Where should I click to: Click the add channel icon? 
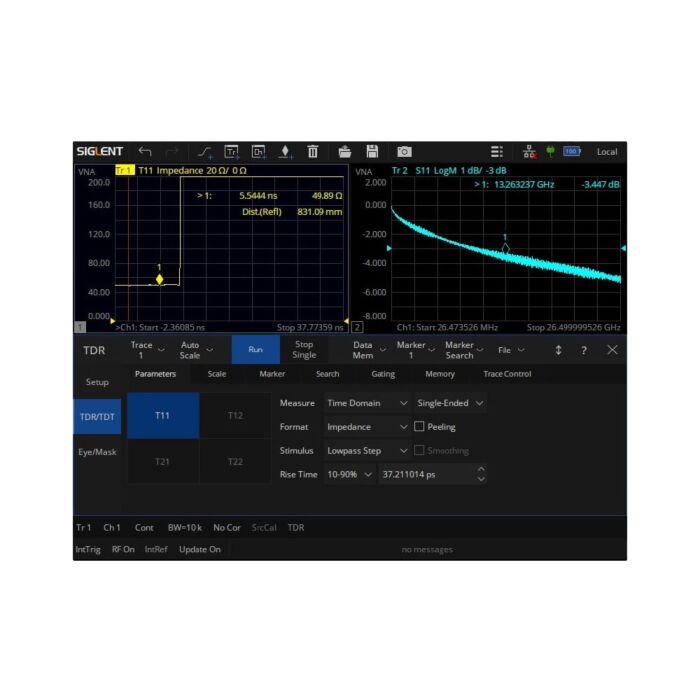pos(258,152)
